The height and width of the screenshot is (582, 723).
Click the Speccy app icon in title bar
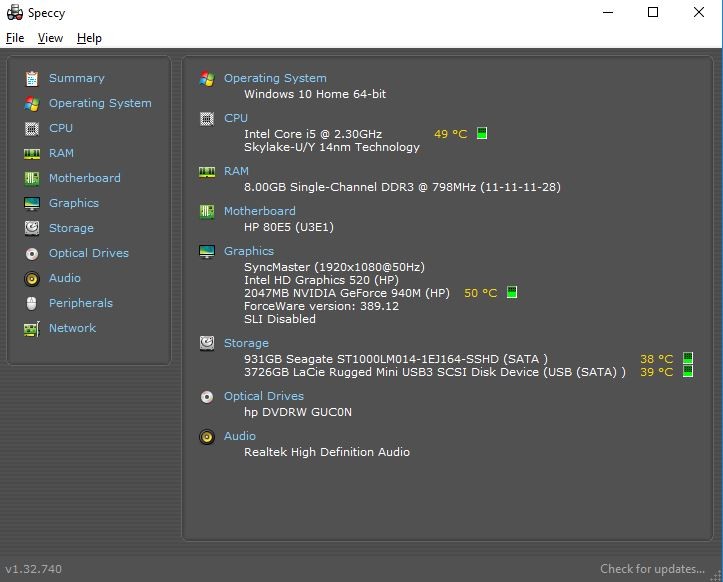pyautogui.click(x=14, y=13)
